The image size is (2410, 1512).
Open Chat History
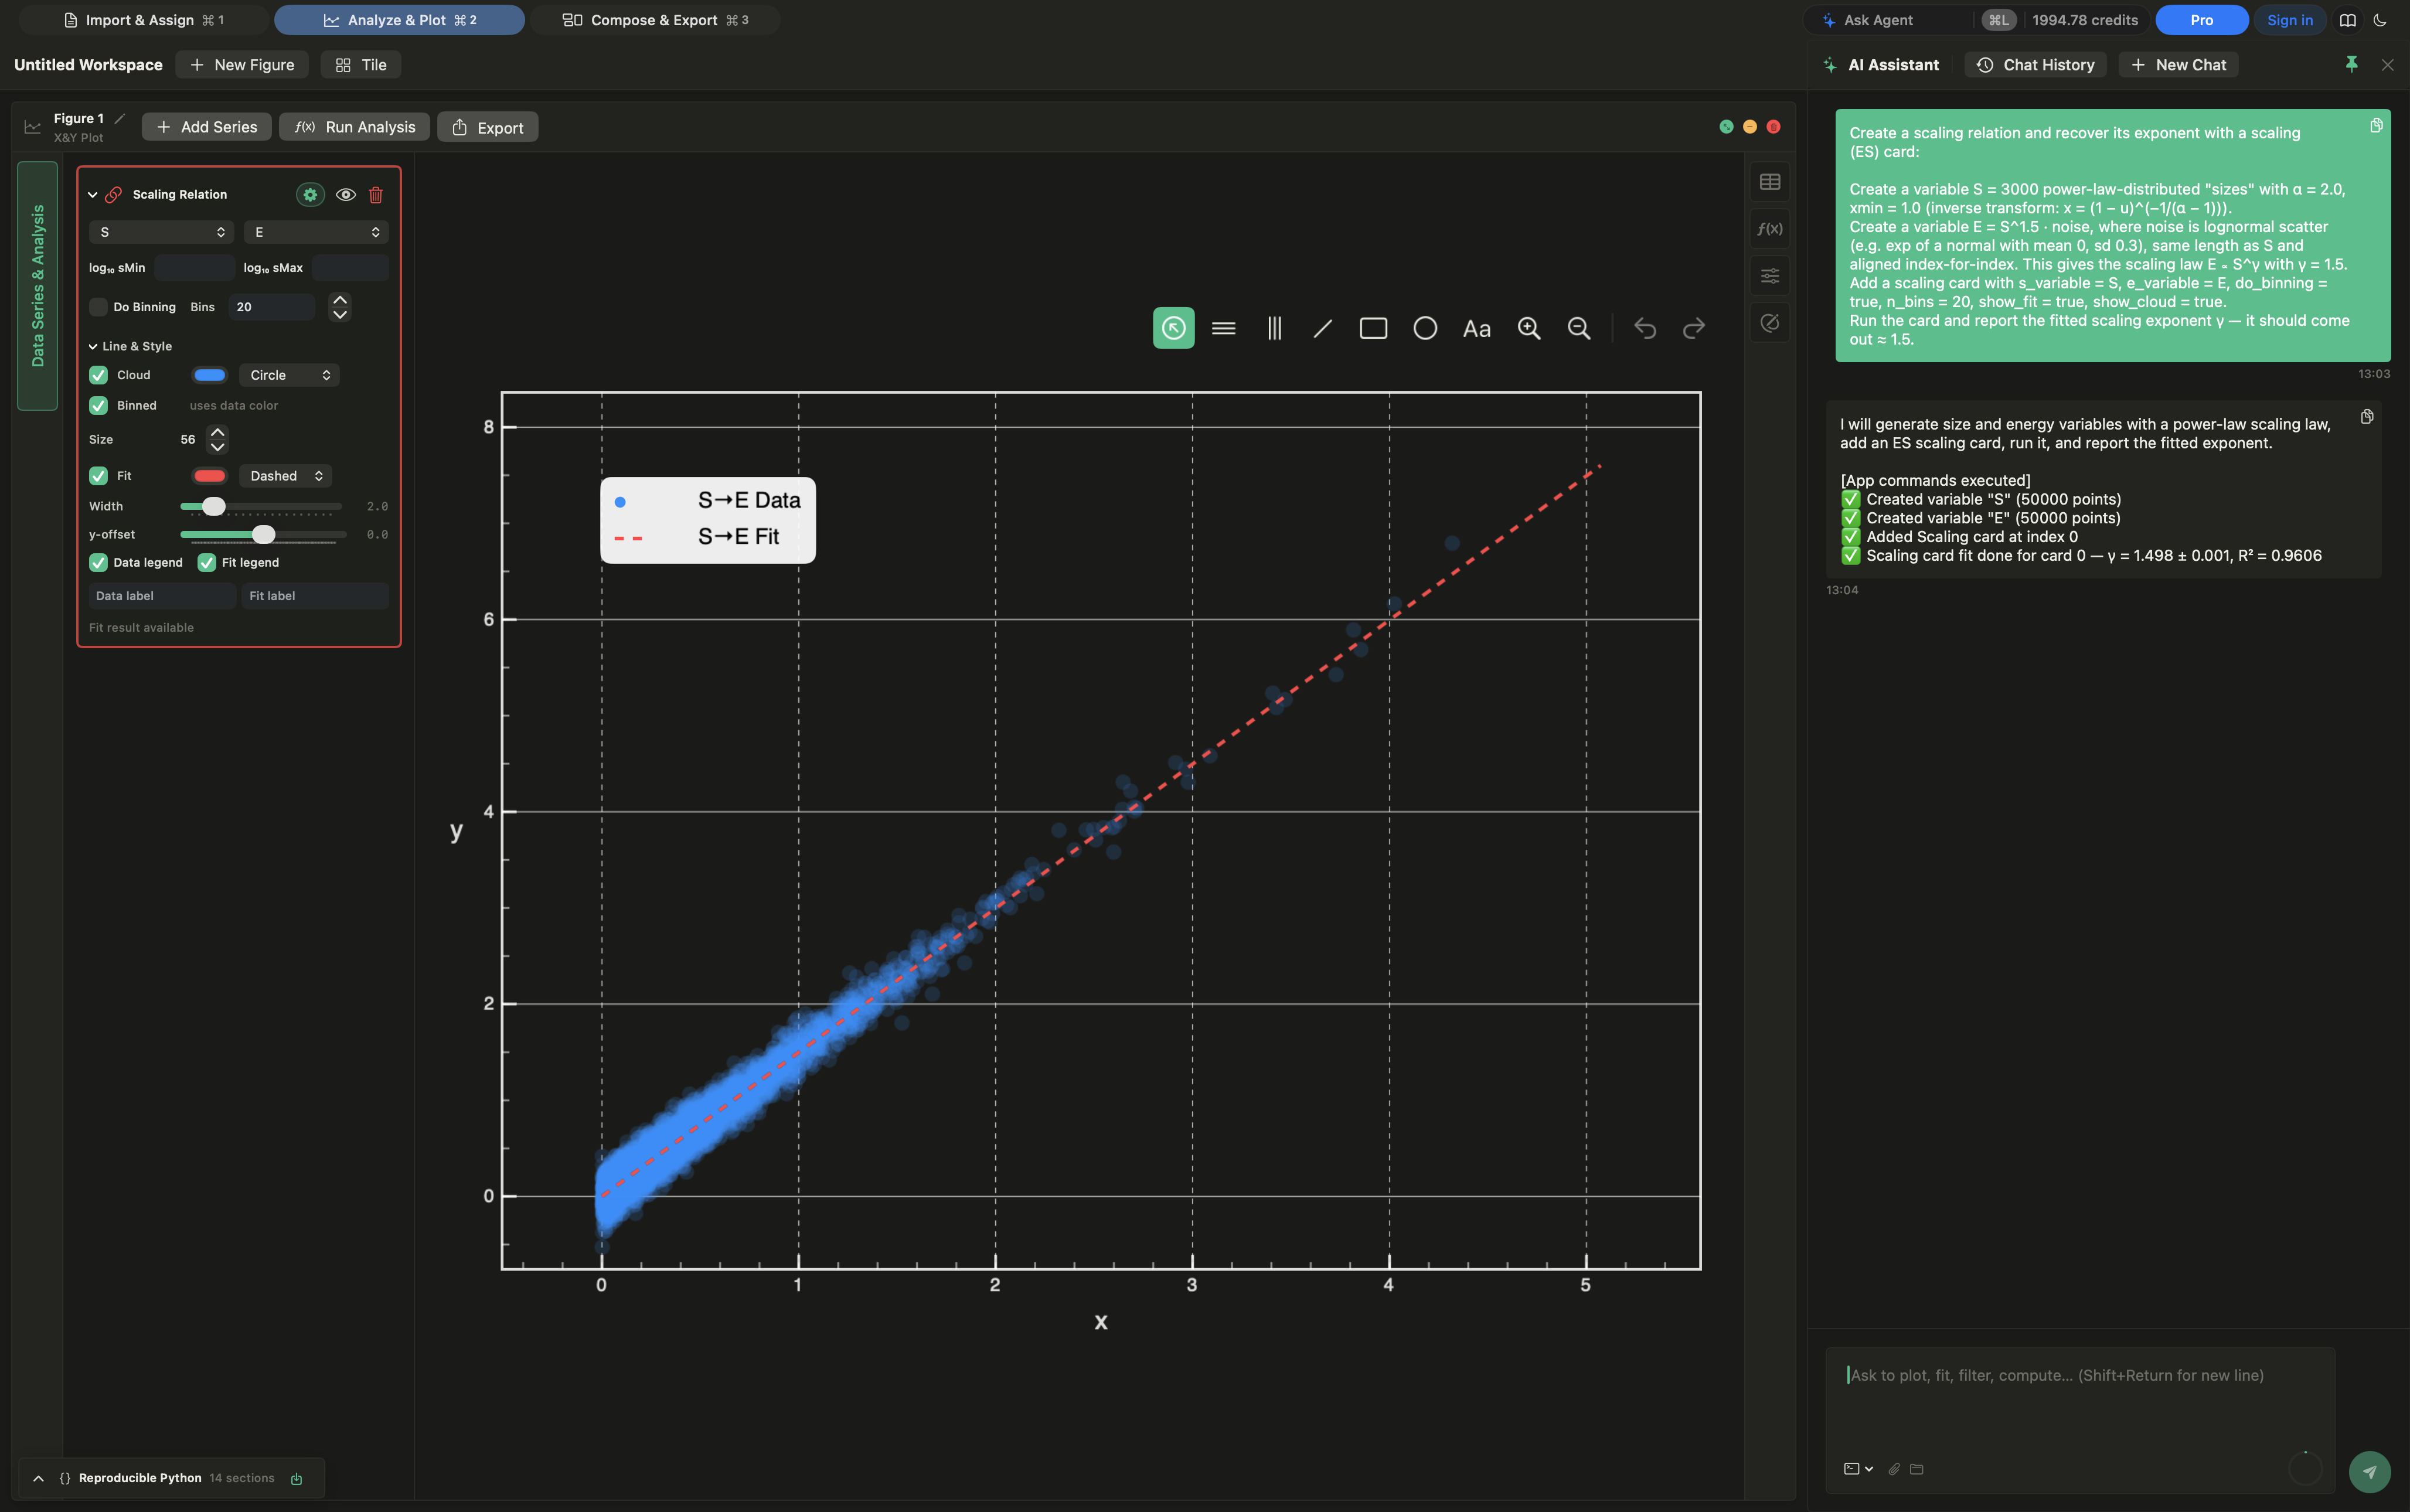[x=2035, y=64]
